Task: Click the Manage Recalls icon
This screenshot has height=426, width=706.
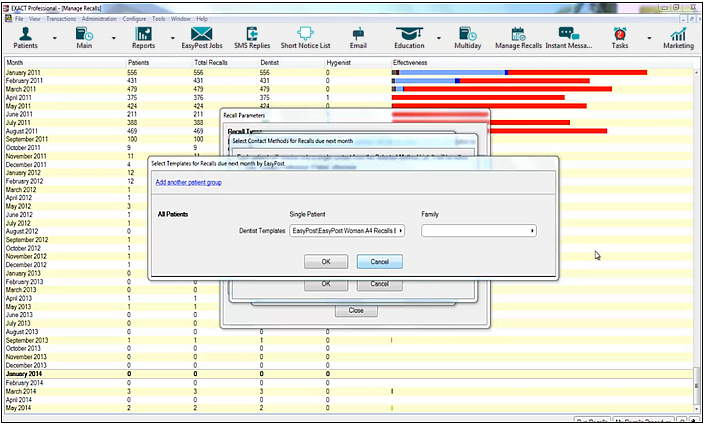Action: [518, 38]
